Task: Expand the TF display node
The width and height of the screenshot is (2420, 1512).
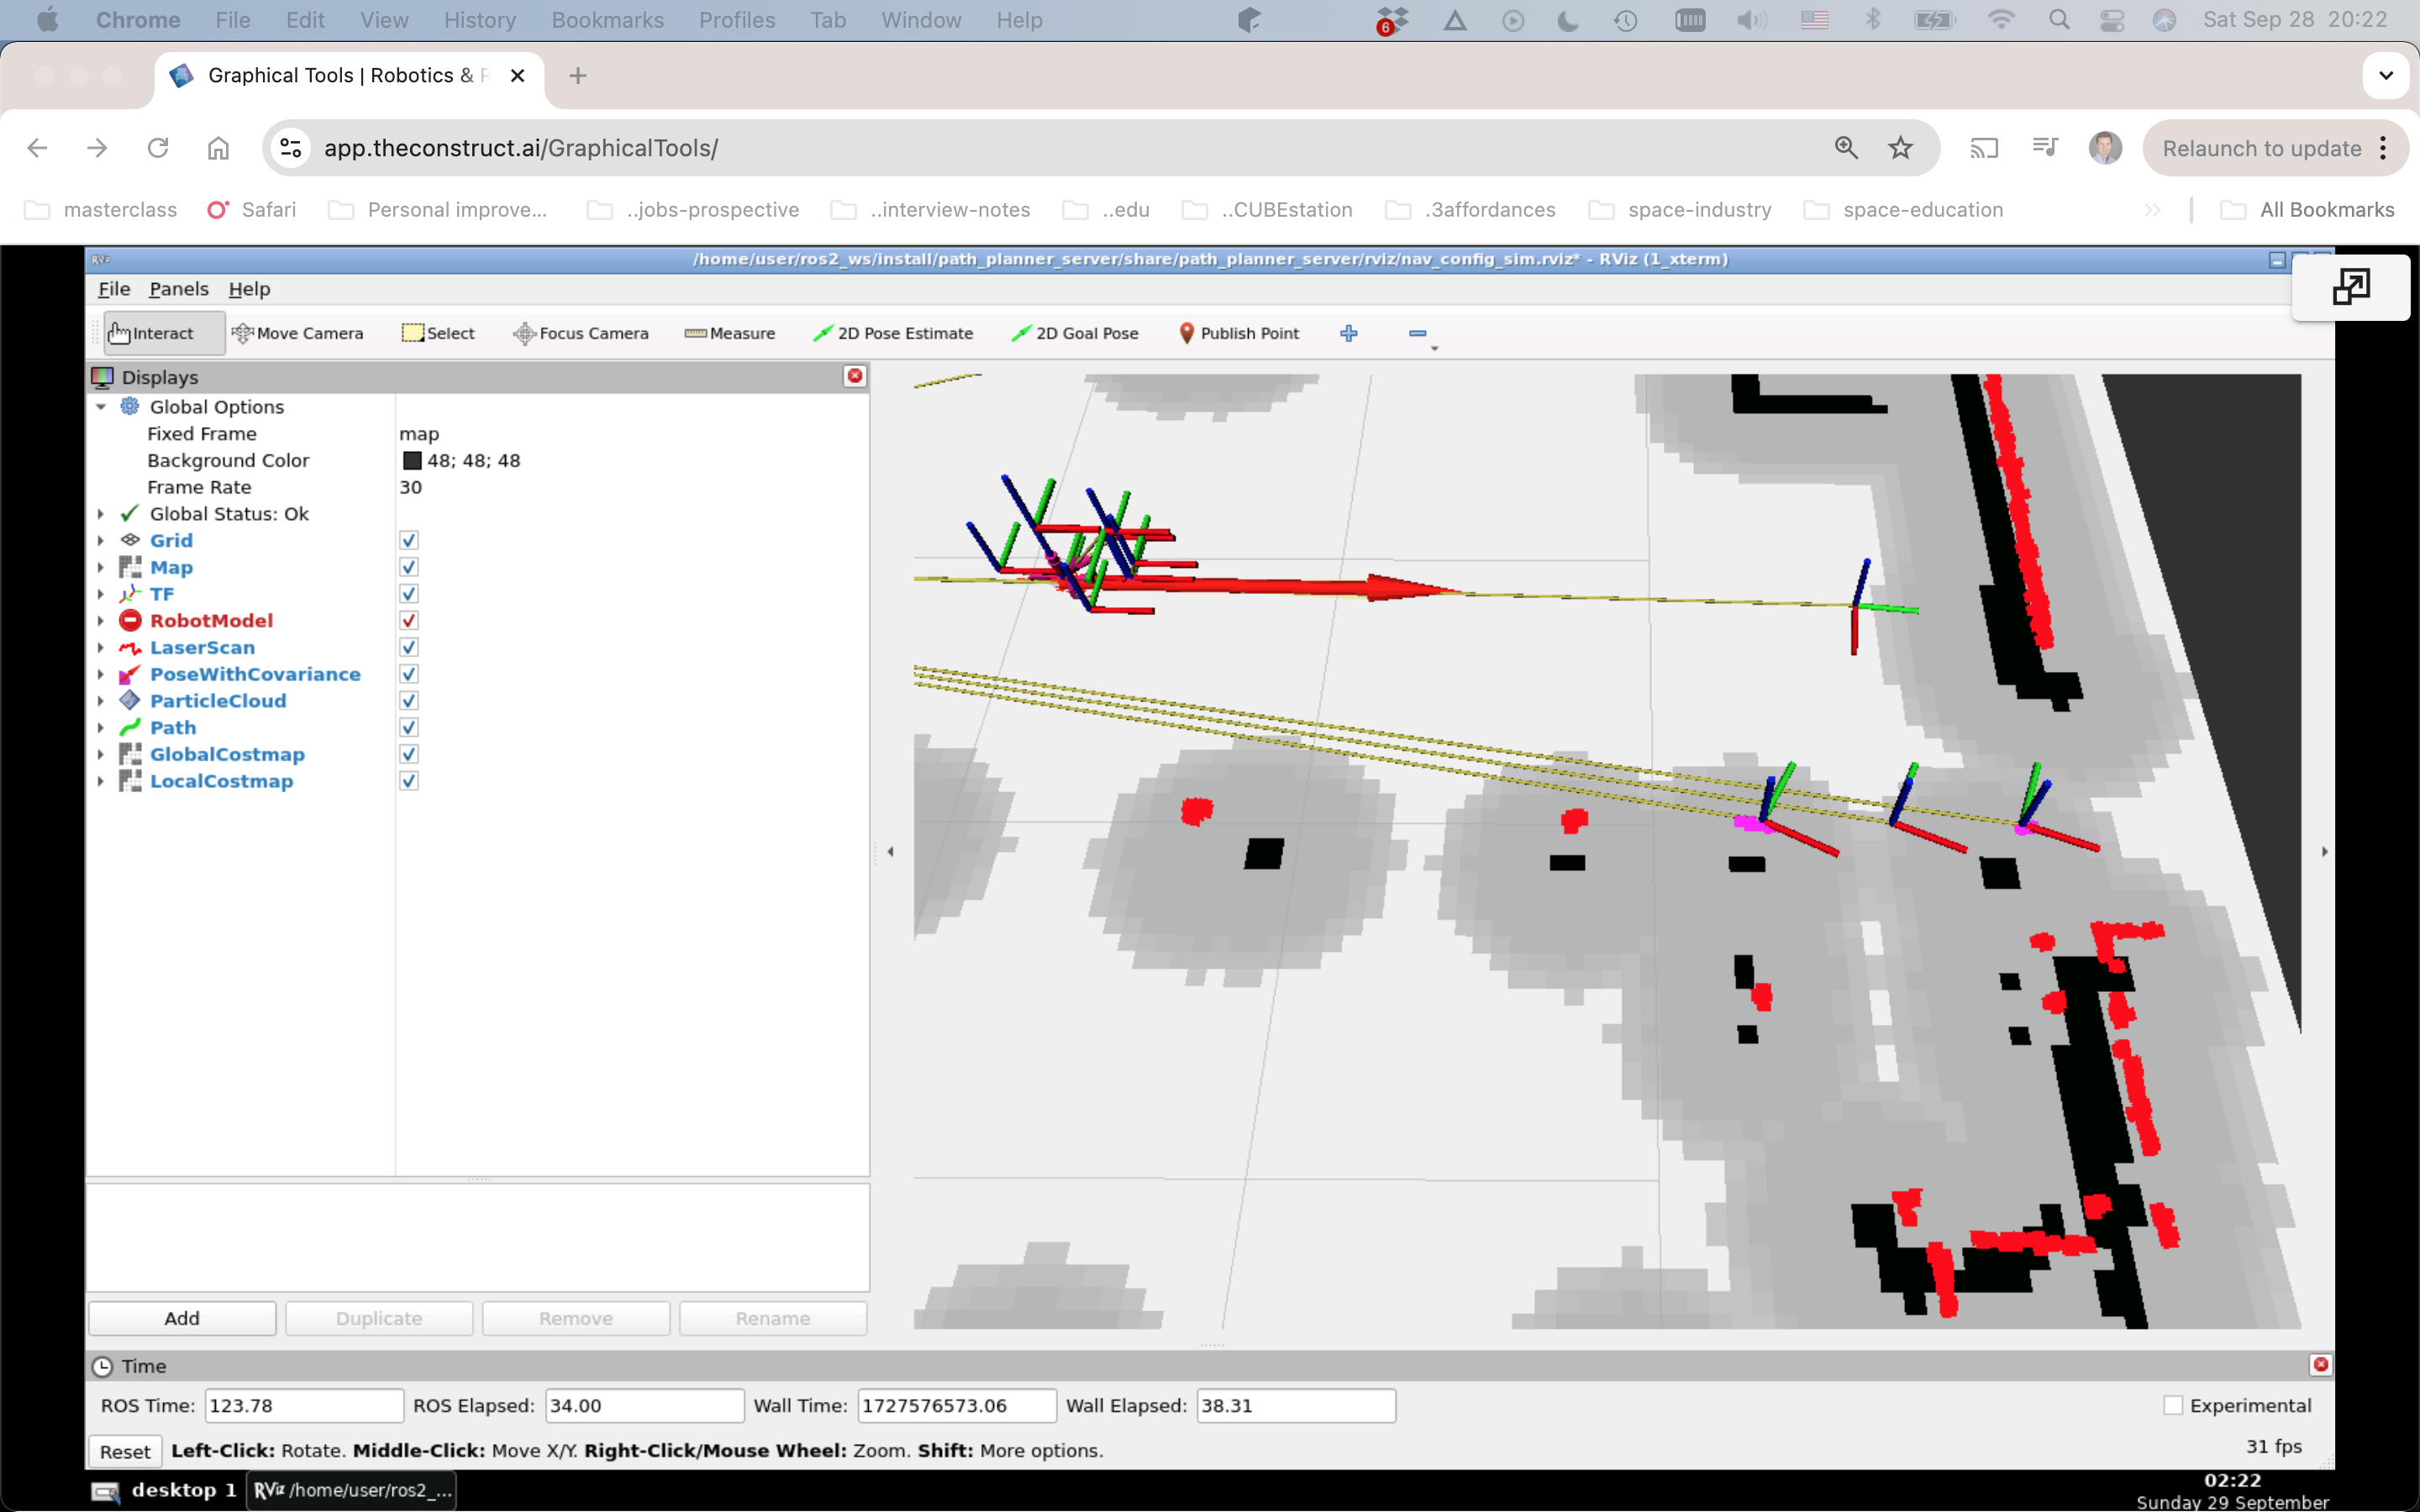Action: pyautogui.click(x=101, y=595)
